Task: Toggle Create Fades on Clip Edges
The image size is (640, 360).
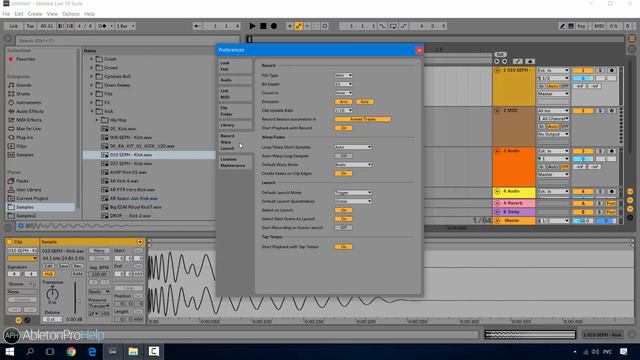Action: (343, 173)
